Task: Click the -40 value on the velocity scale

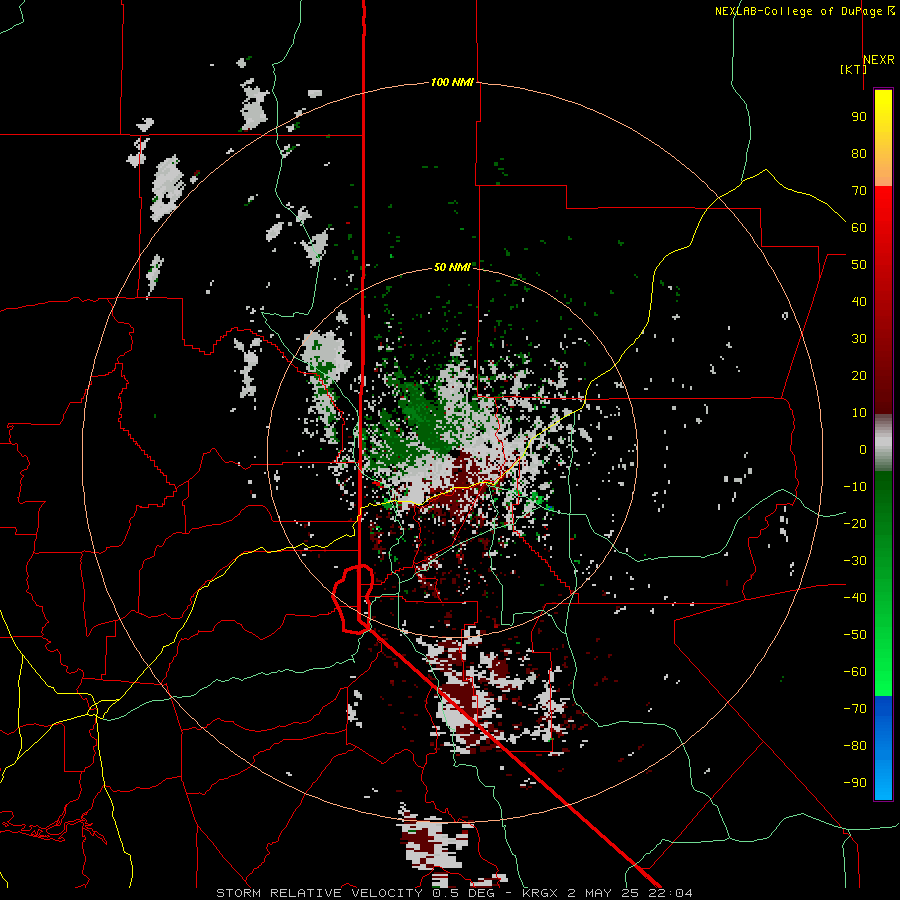Action: (855, 598)
